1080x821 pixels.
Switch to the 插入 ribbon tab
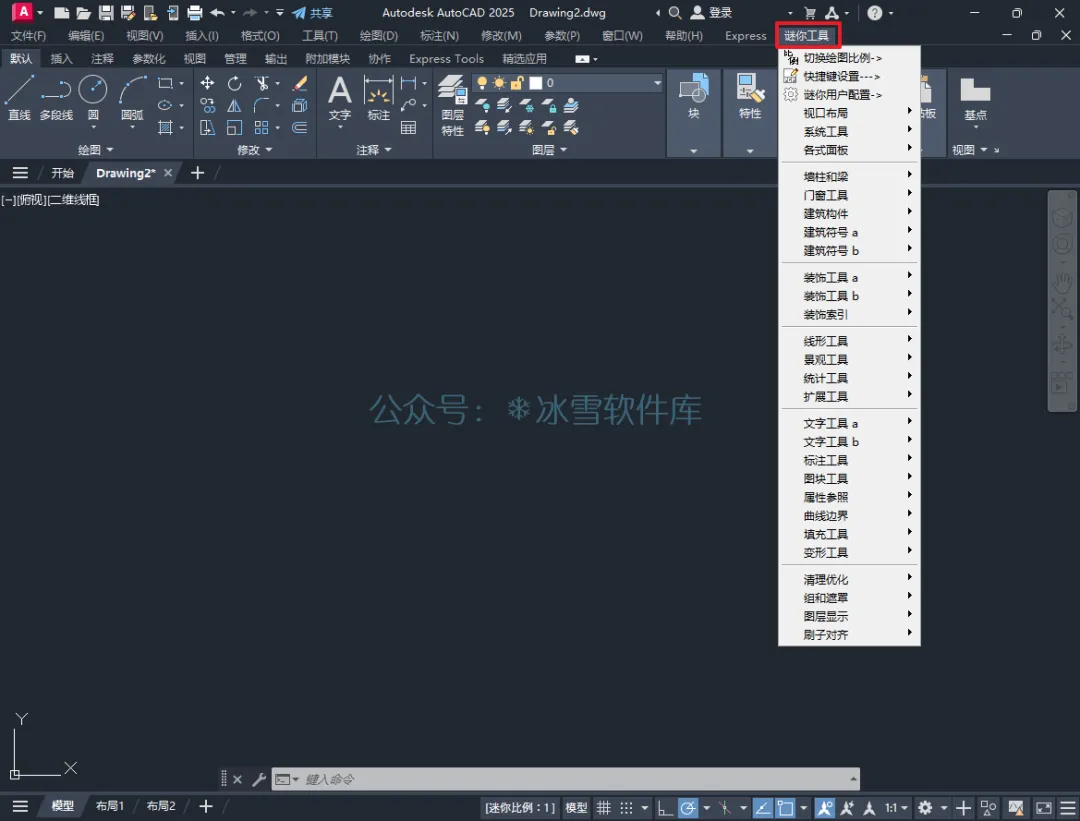[61, 59]
